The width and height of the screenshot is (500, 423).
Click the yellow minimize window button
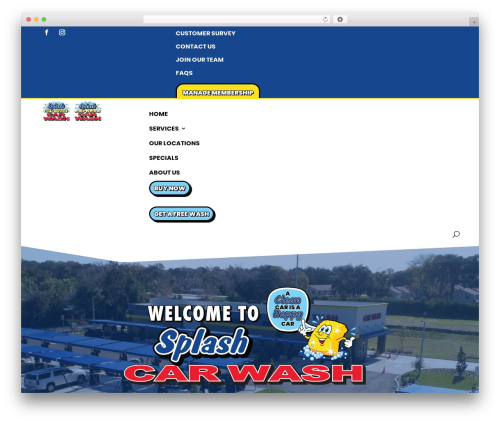(36, 19)
